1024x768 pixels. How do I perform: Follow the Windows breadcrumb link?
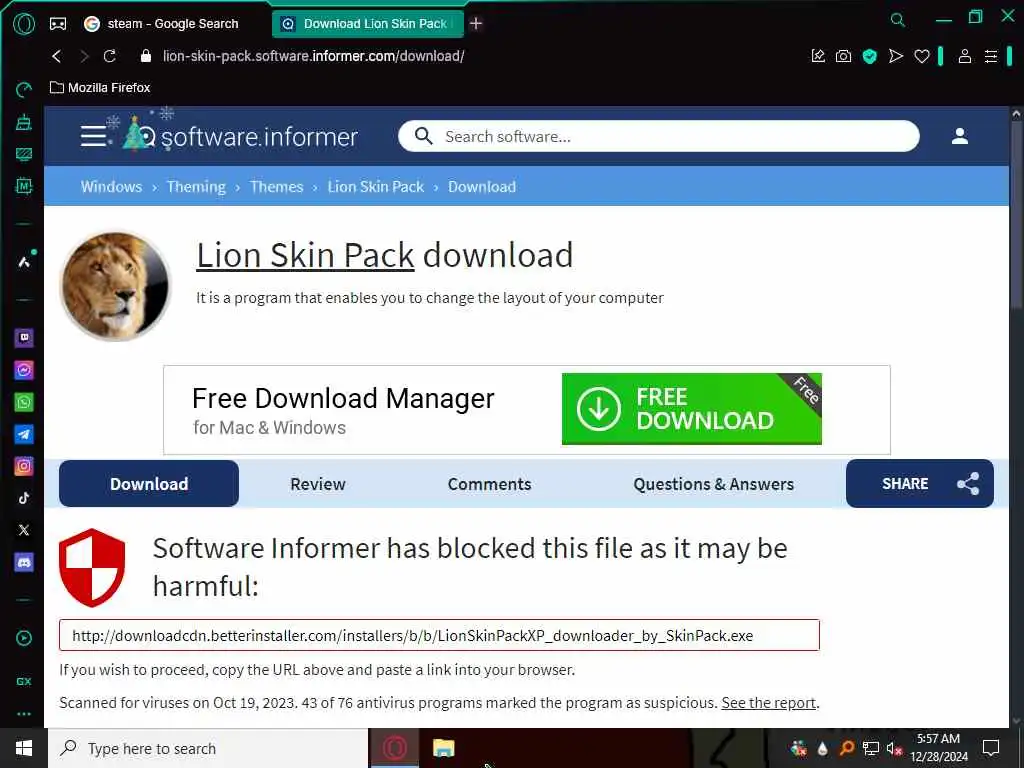click(111, 187)
